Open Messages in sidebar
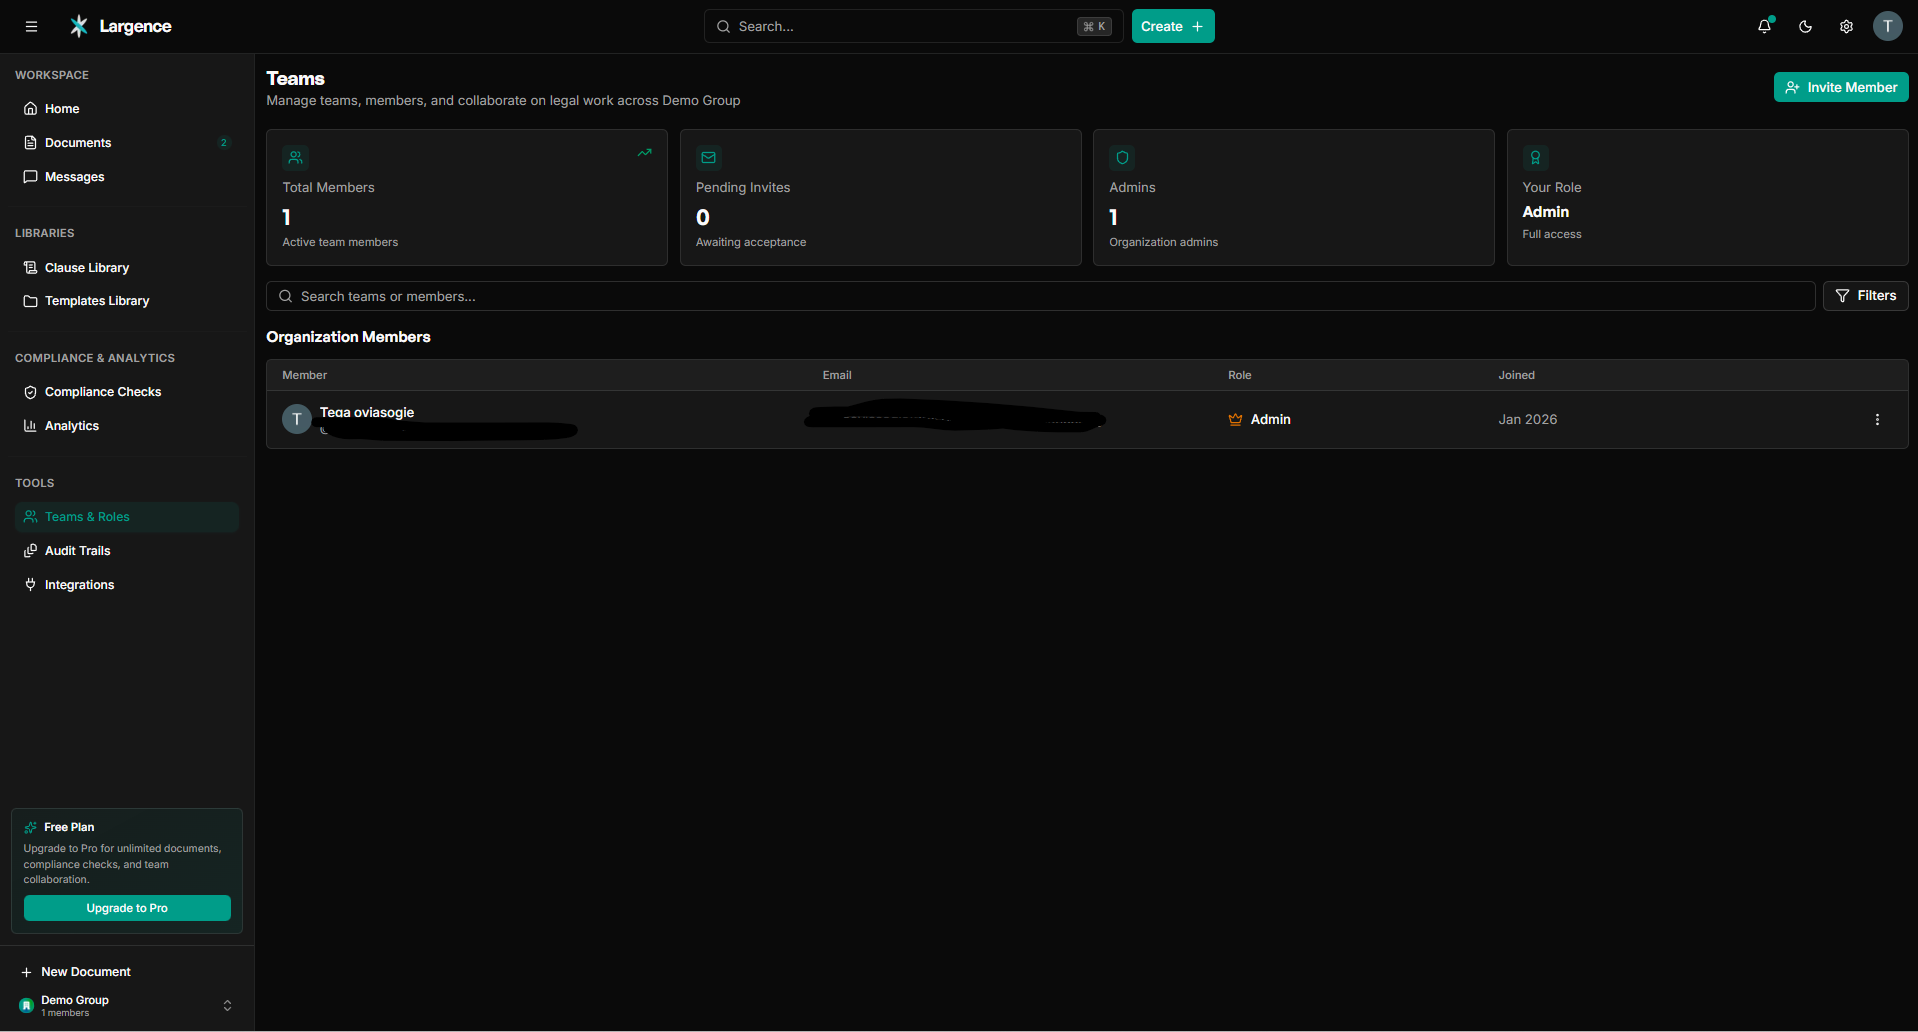This screenshot has width=1918, height=1032. (x=127, y=177)
